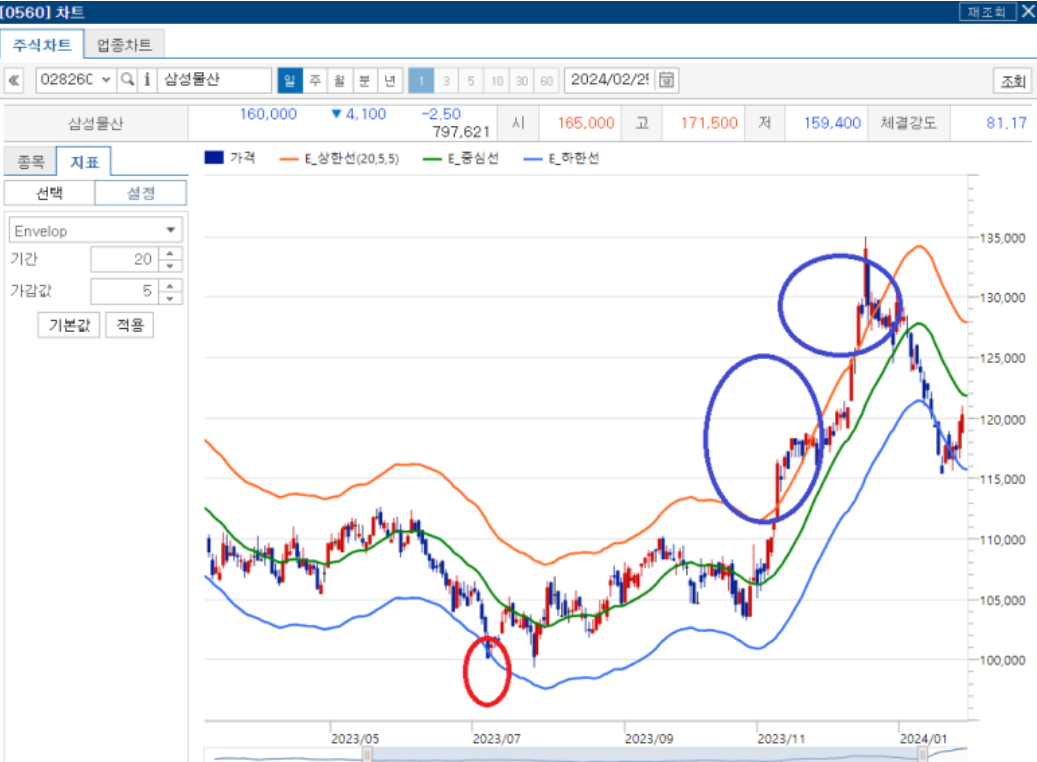Select the 설정 sub-tab
Viewport: 1037px width, 762px height.
click(x=141, y=193)
